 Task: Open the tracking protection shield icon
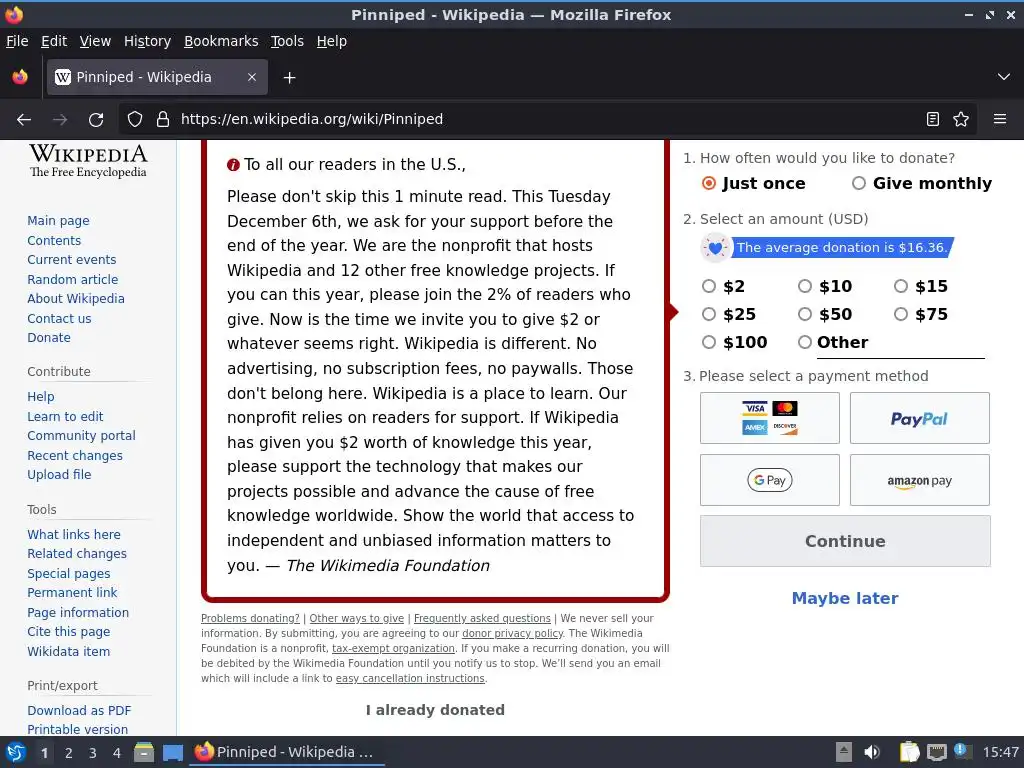click(x=135, y=120)
